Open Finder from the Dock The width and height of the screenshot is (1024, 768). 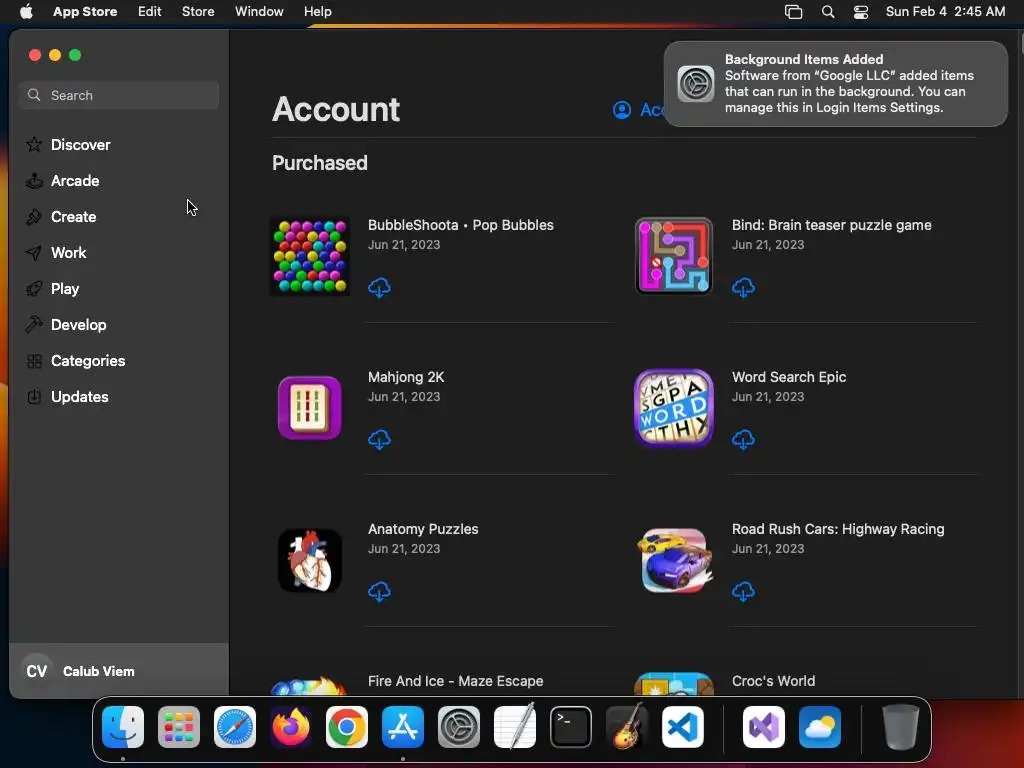123,727
